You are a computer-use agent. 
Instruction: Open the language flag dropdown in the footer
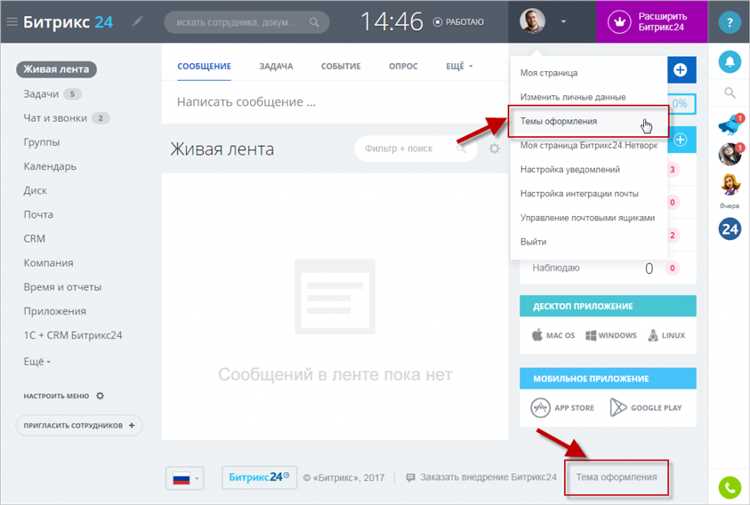click(185, 478)
